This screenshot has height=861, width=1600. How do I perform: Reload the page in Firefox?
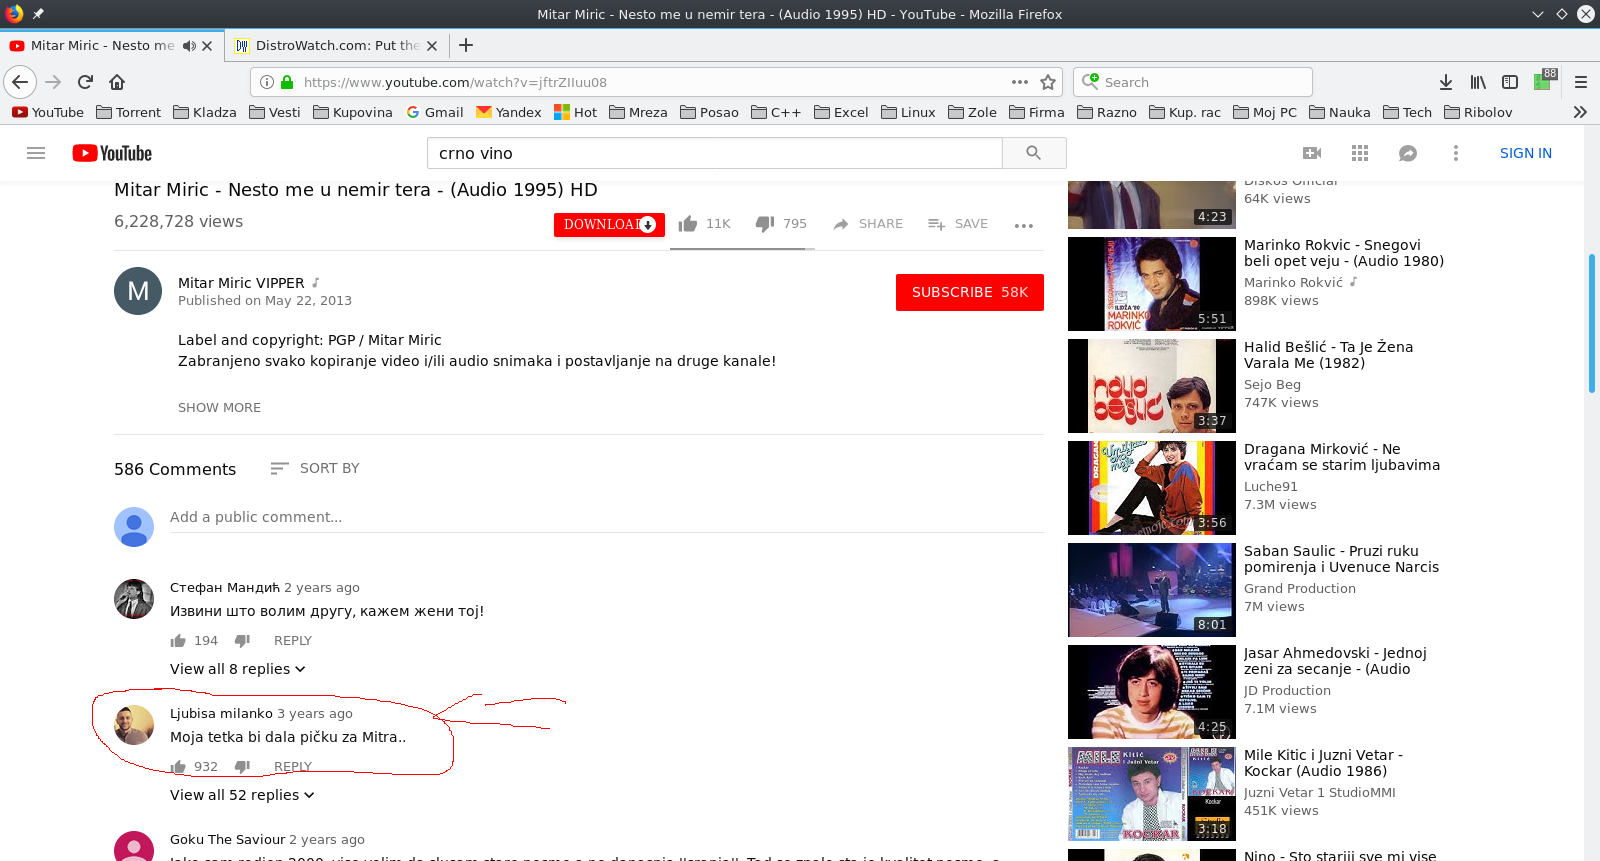click(85, 82)
